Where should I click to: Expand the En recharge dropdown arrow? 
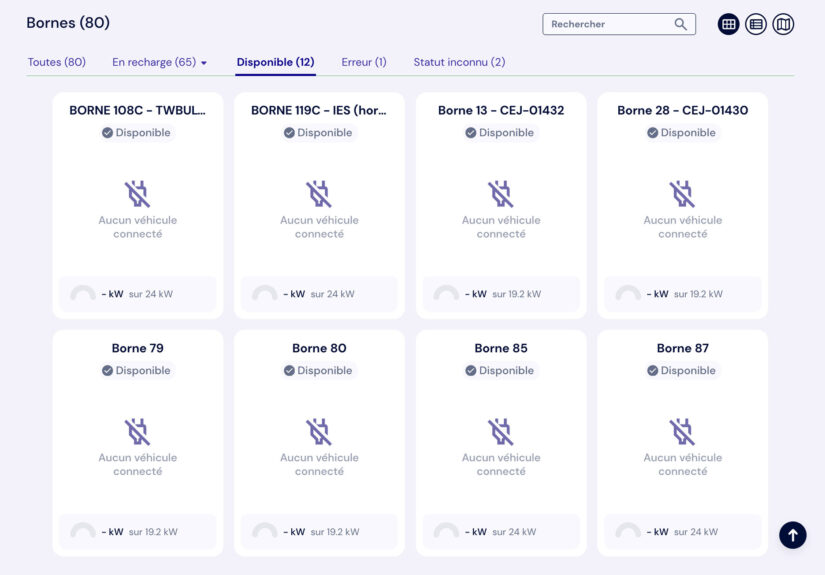pos(204,63)
